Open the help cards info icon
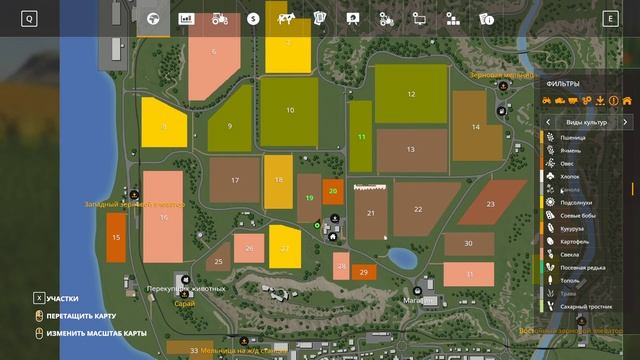 coord(486,19)
